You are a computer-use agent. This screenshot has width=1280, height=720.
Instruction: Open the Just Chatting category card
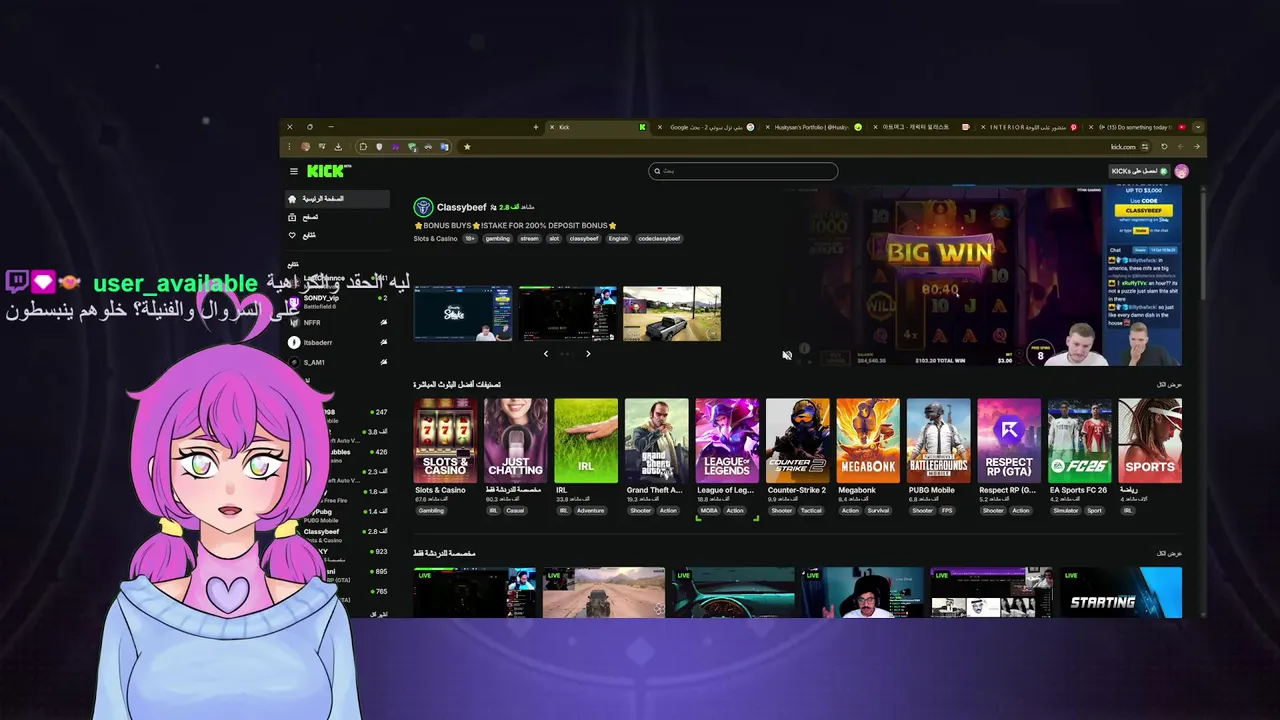tap(516, 441)
